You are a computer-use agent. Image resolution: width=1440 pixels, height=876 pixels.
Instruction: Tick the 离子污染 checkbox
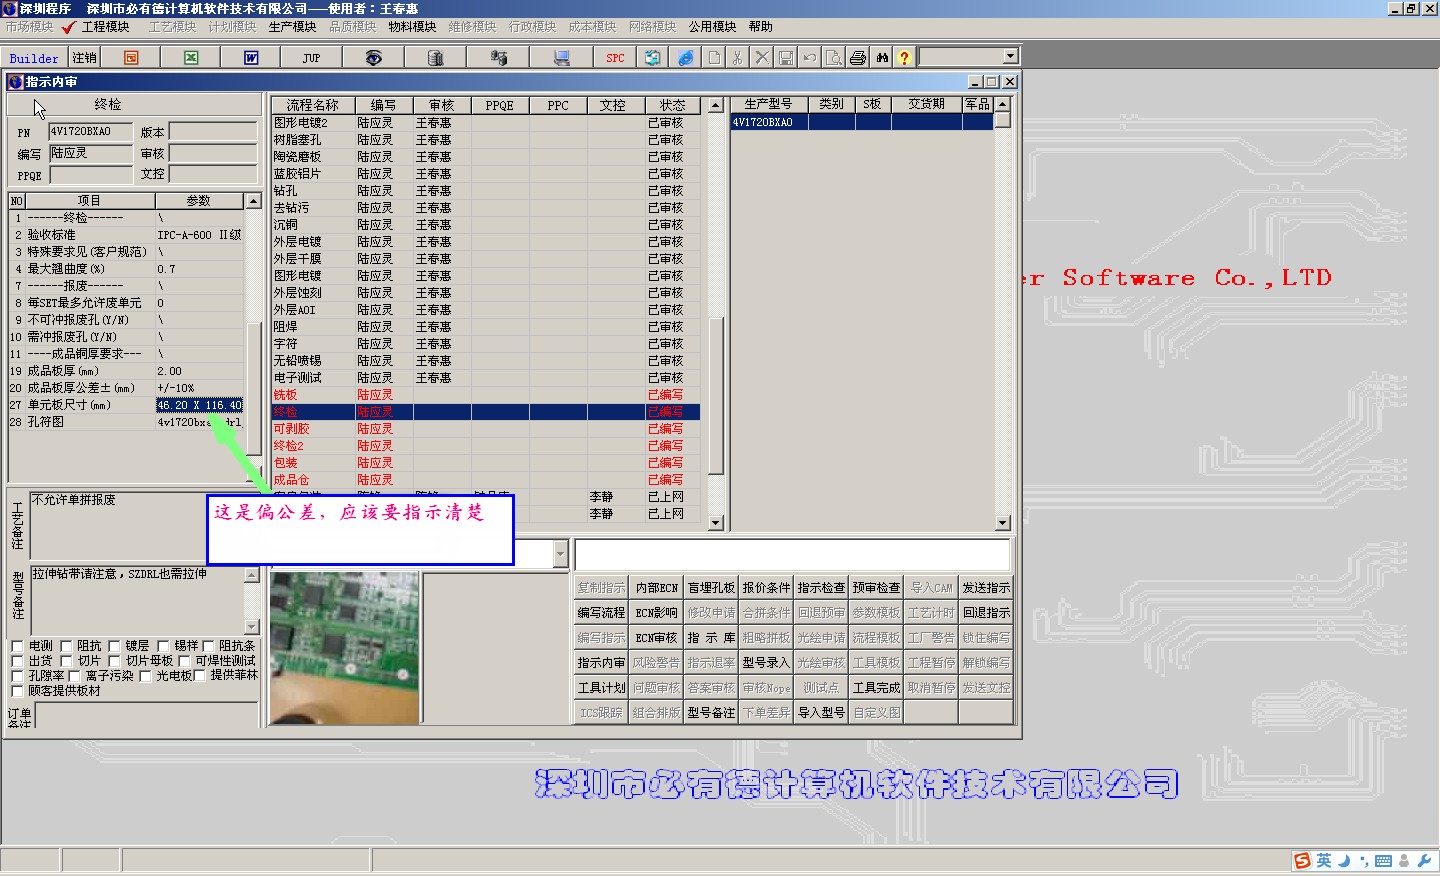click(x=74, y=676)
